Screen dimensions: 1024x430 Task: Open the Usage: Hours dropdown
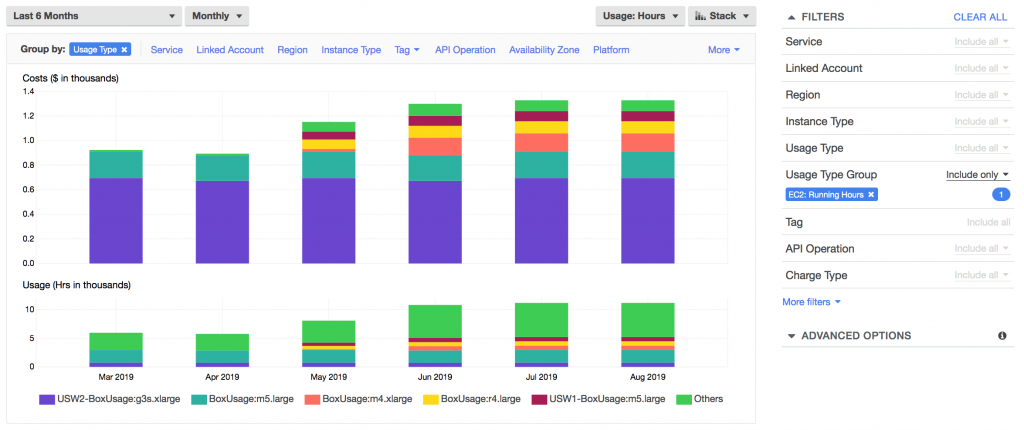point(639,16)
